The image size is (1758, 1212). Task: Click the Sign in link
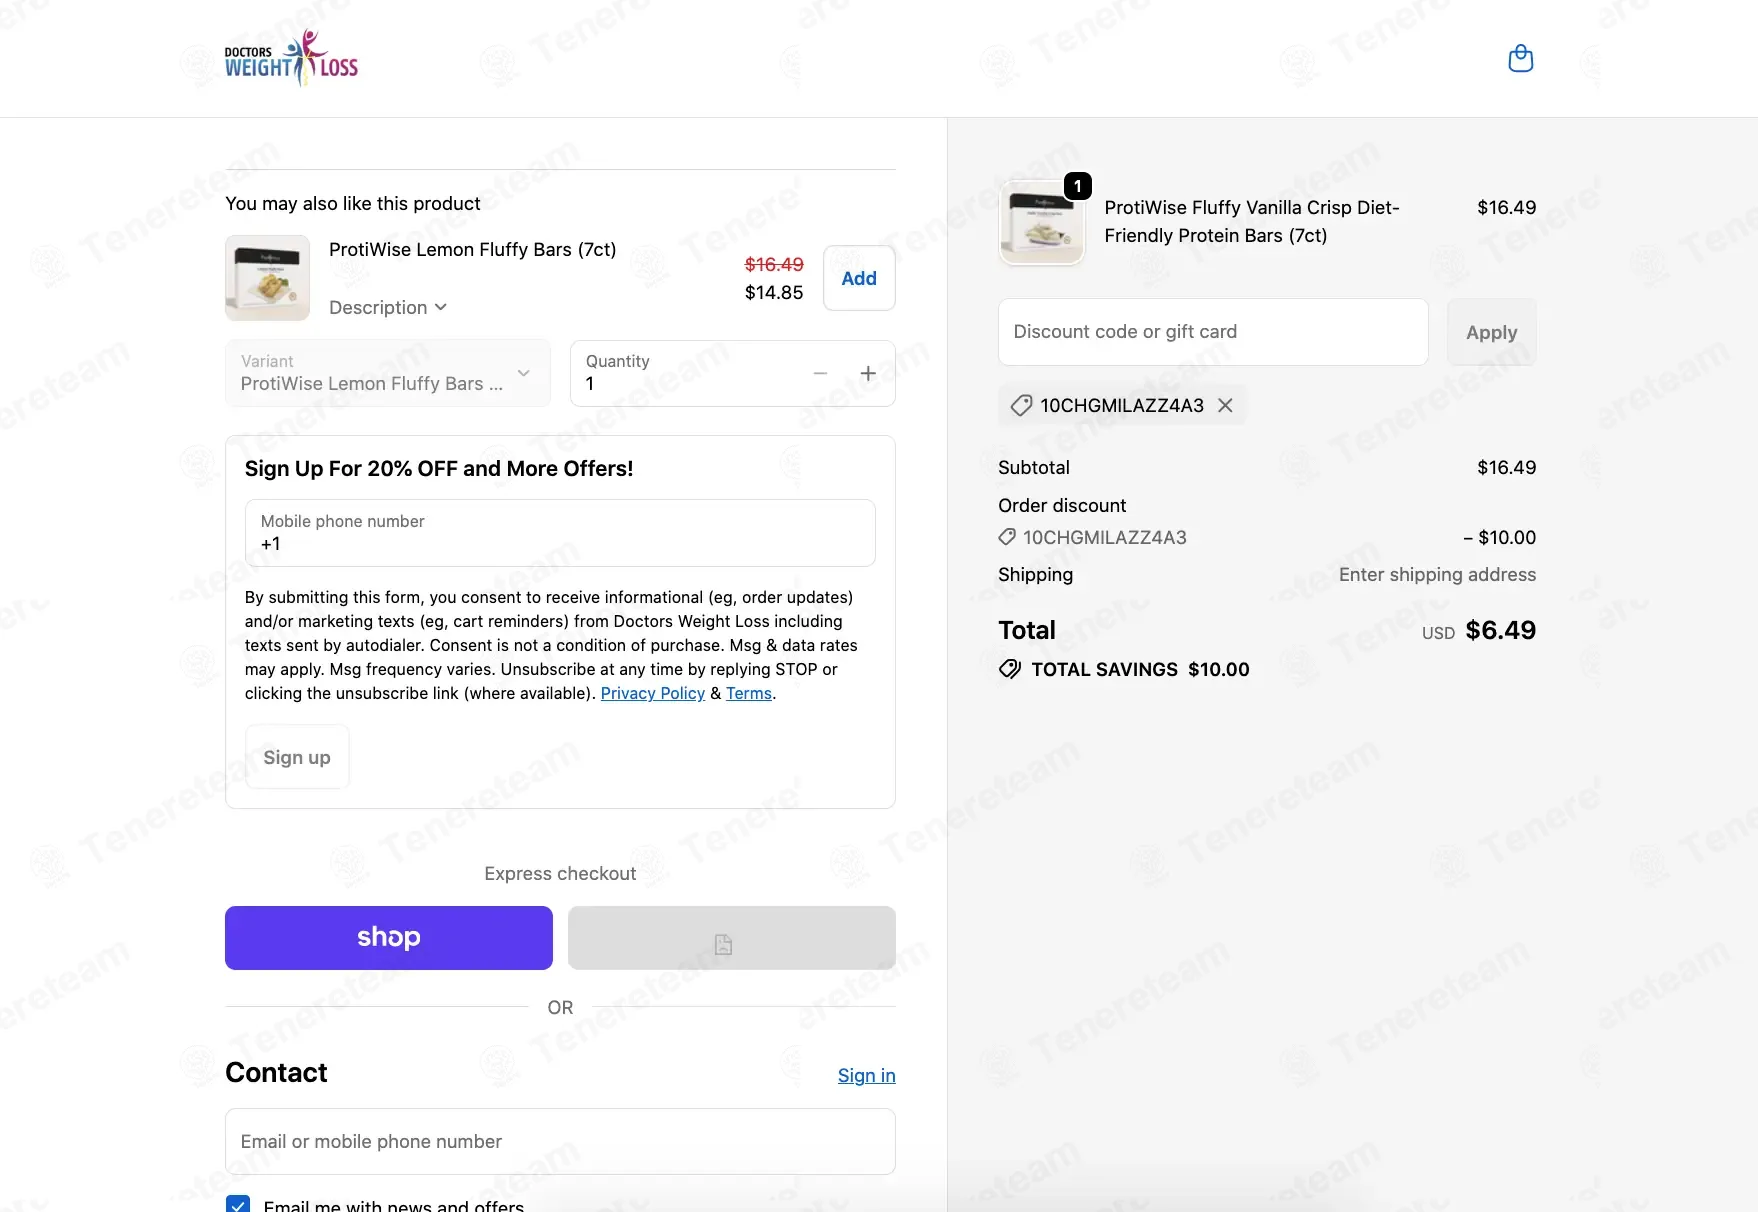point(867,1075)
